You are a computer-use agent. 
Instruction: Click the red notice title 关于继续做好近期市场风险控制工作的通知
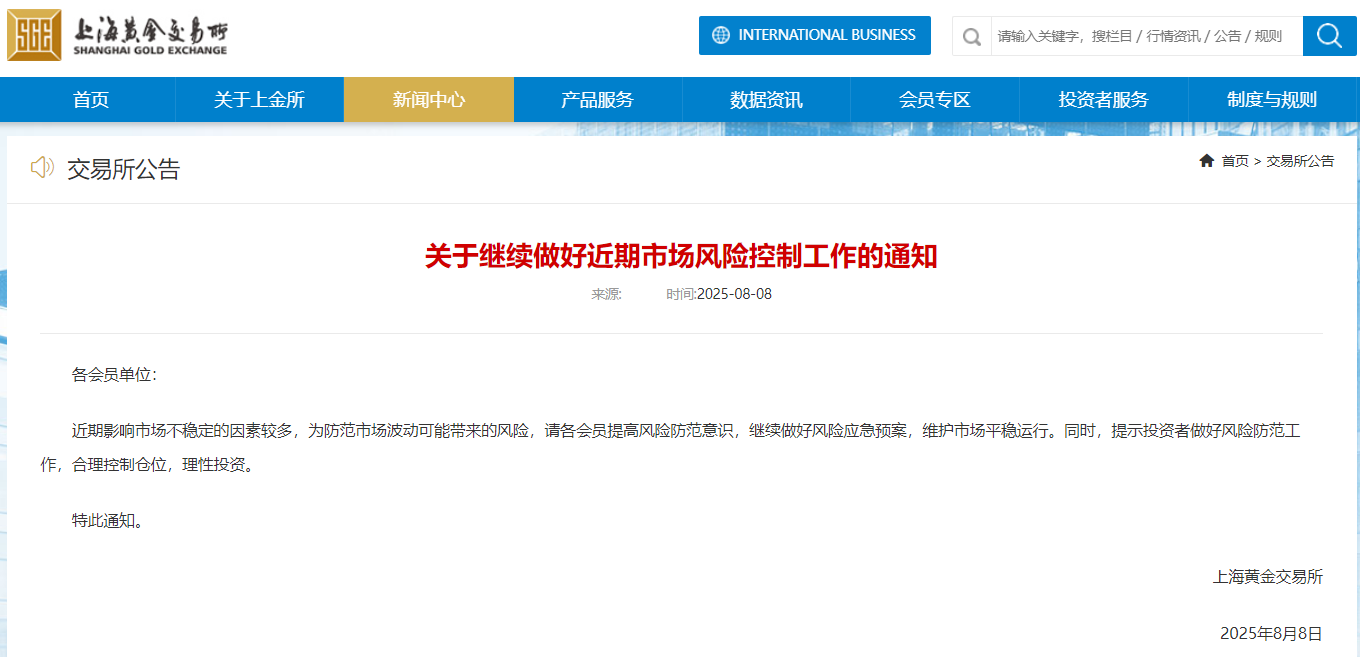[x=681, y=256]
